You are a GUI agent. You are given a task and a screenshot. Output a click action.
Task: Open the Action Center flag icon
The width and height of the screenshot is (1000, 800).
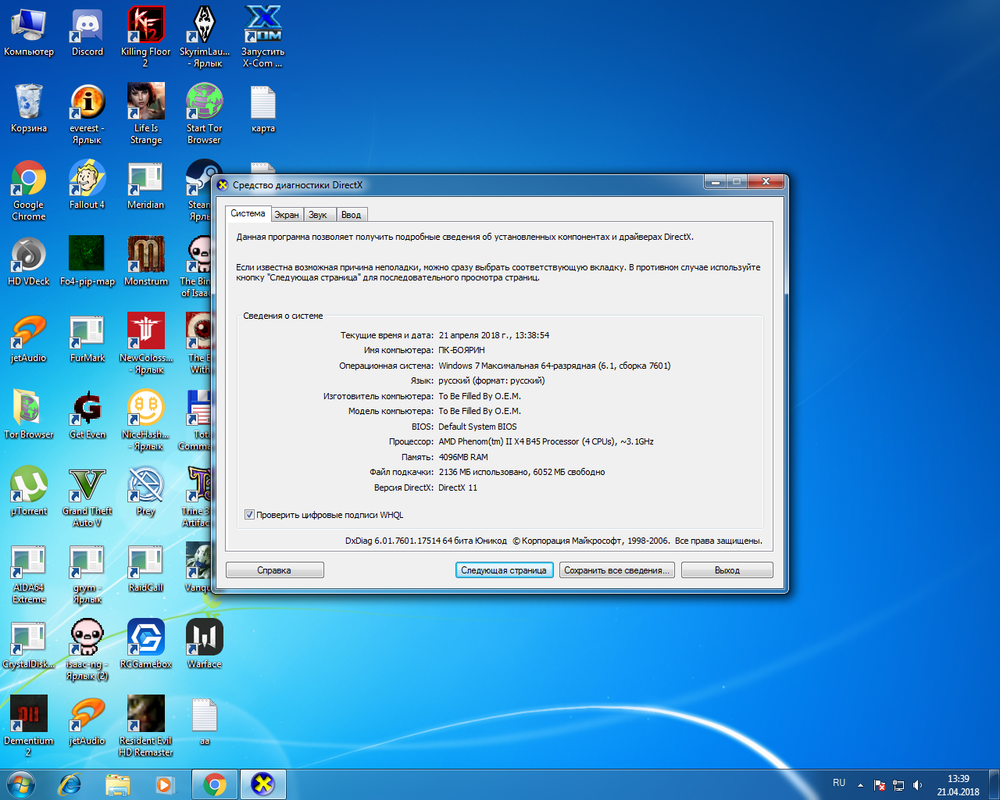[x=879, y=785]
